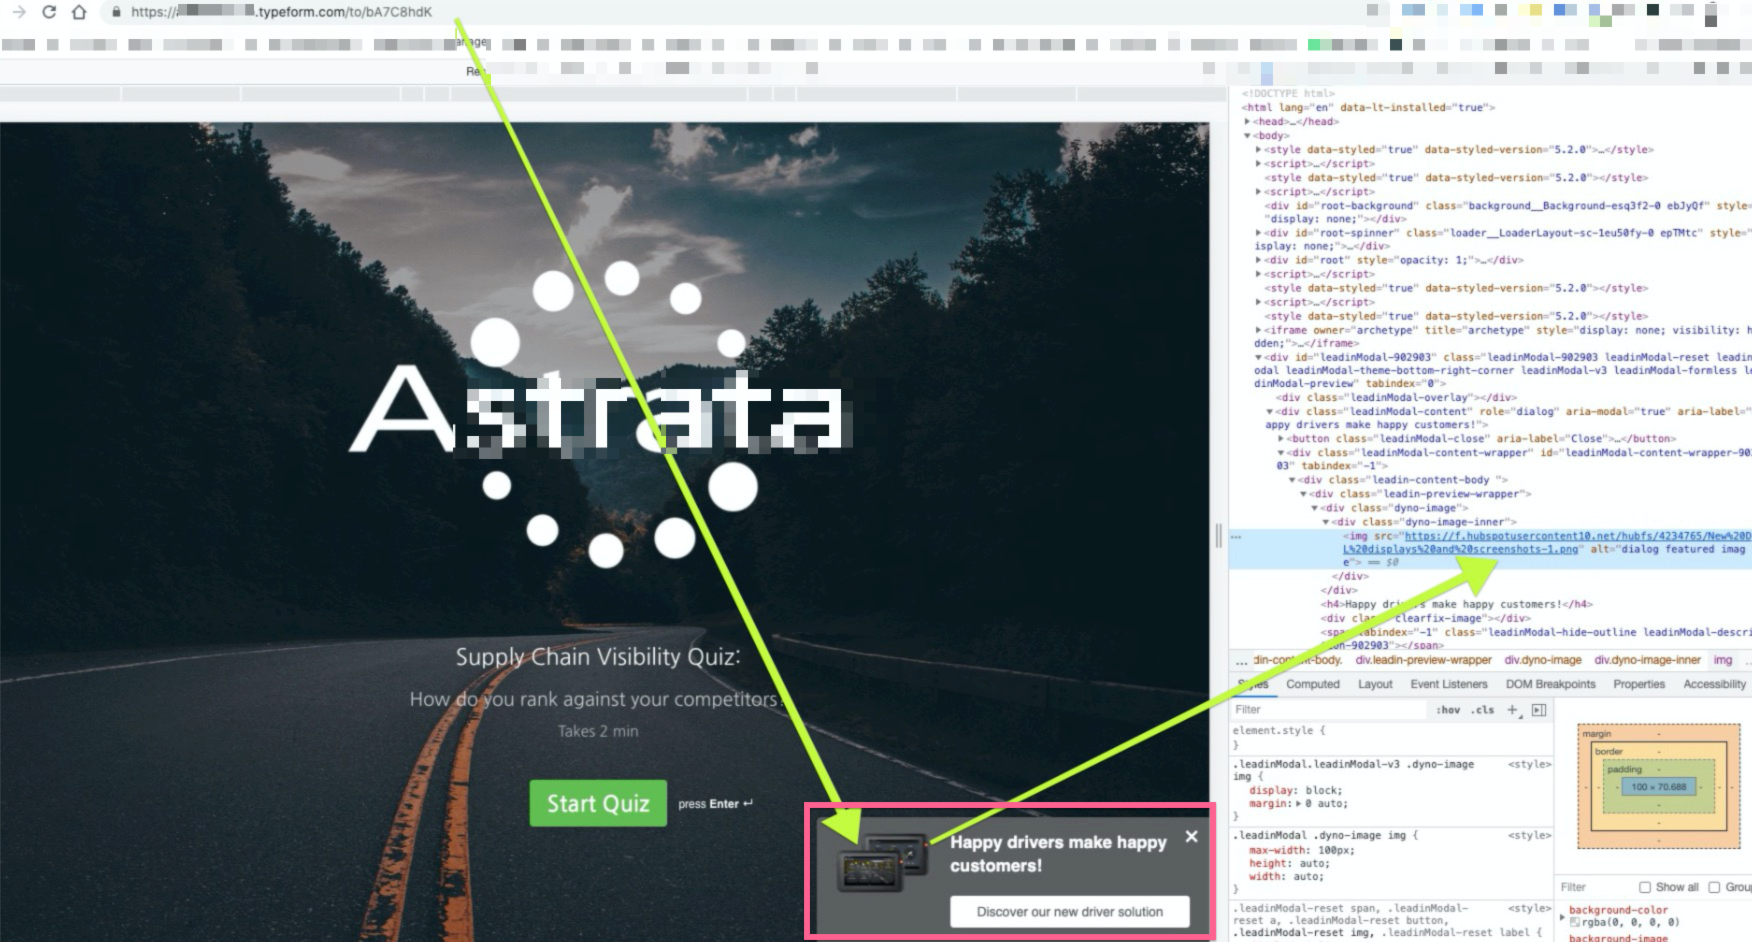
Task: Collapse the body element node
Action: [x=1247, y=136]
